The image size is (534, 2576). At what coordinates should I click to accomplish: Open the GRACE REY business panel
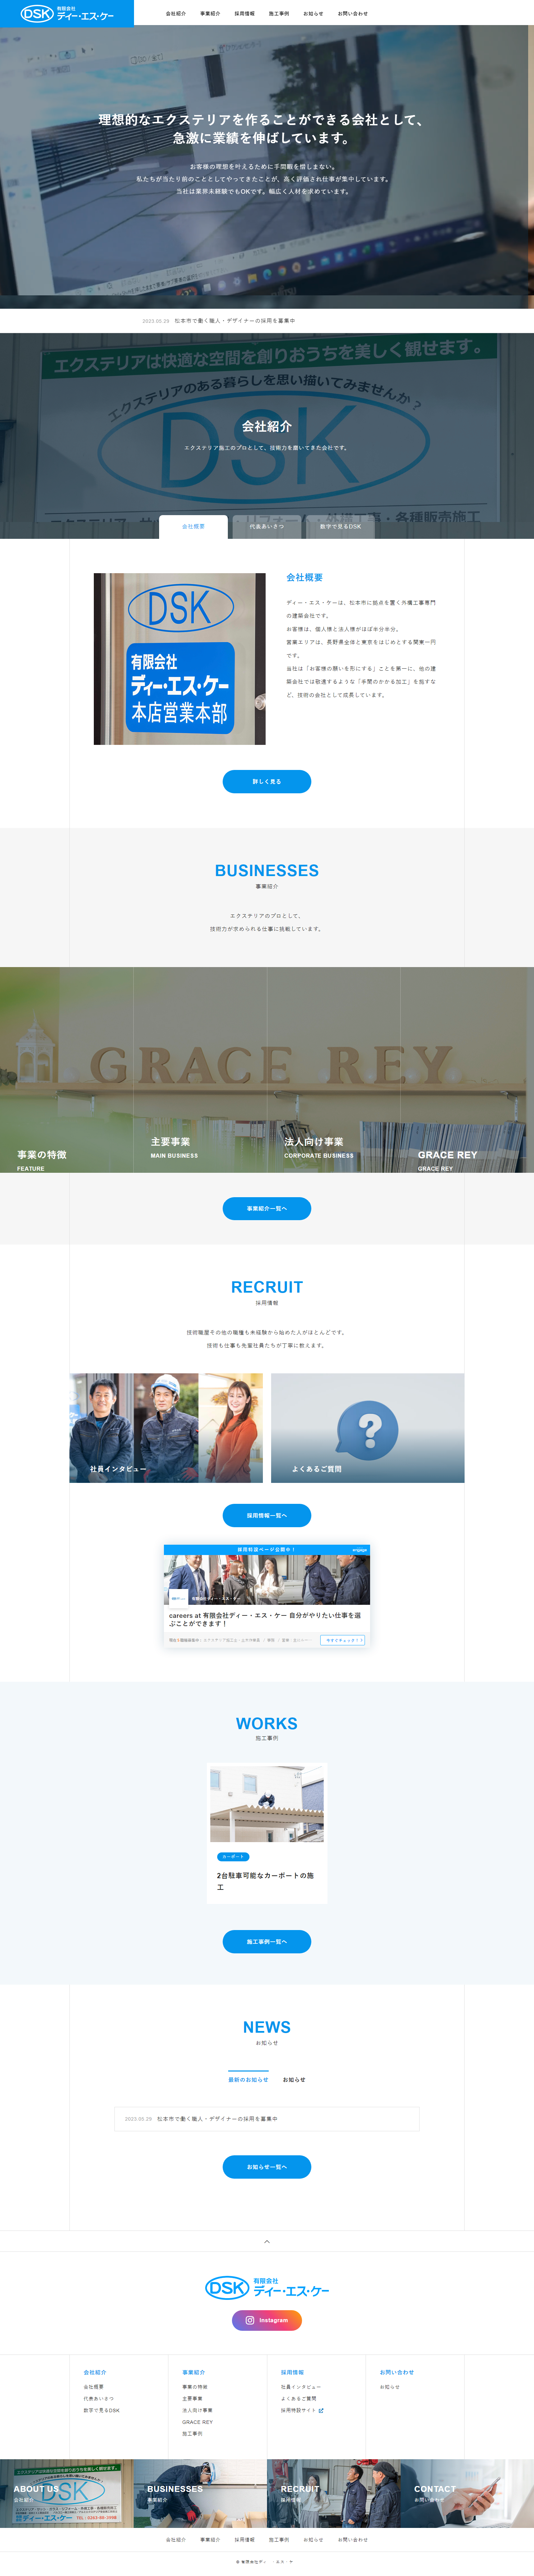(467, 1070)
